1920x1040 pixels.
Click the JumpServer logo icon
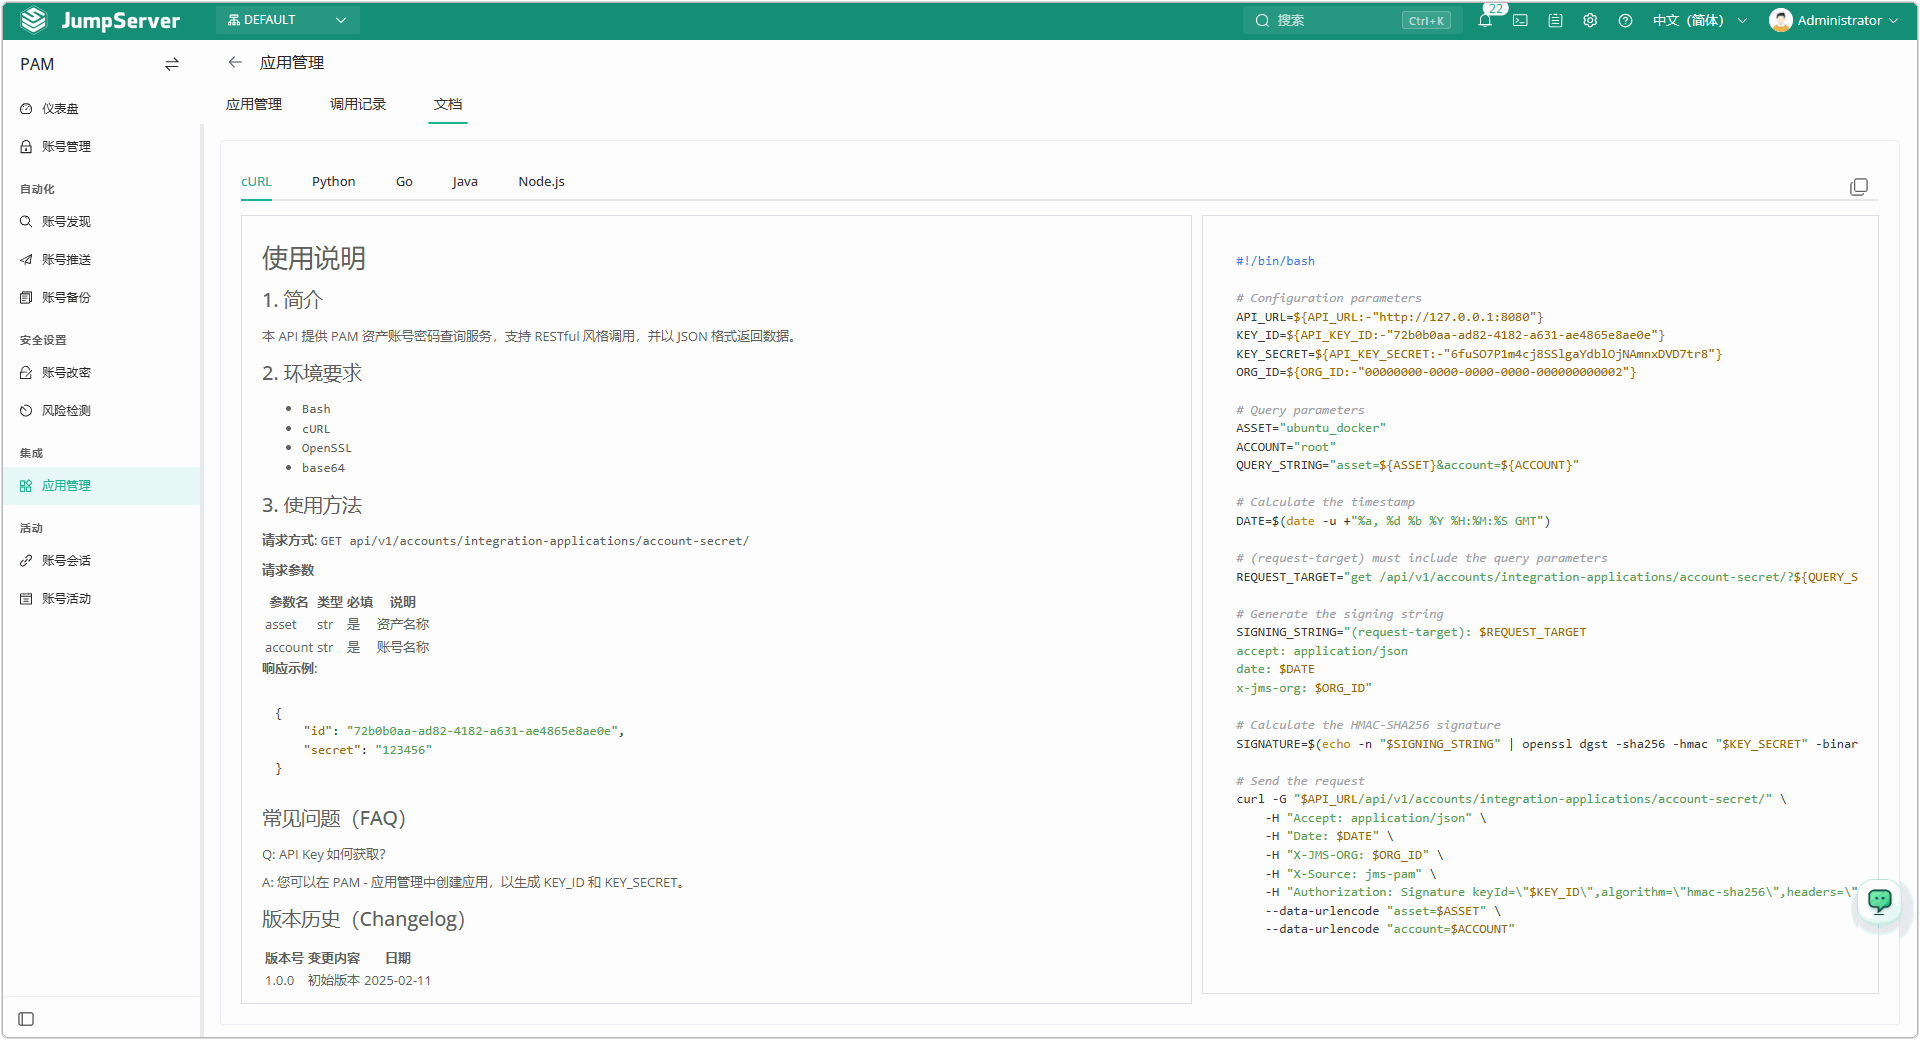coord(34,20)
